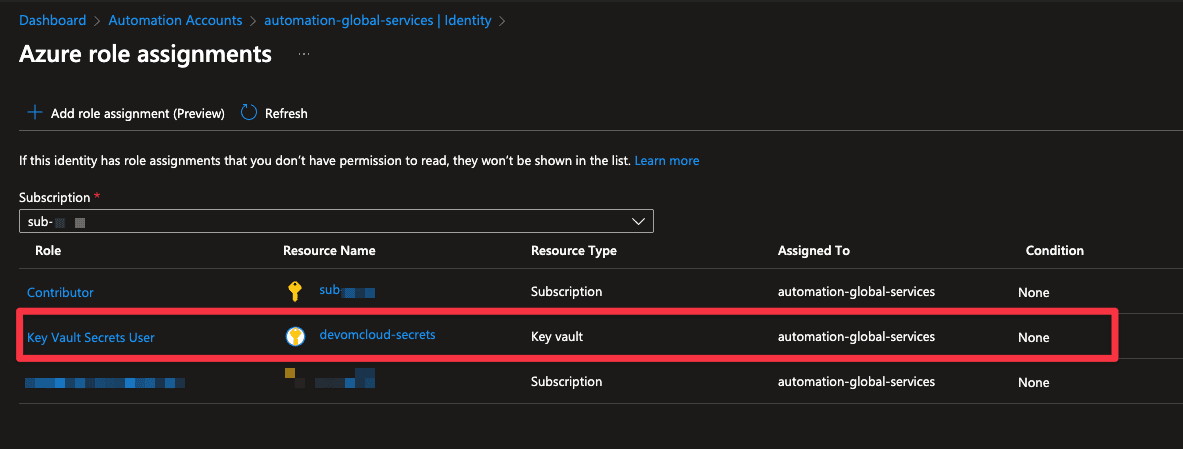Sort by the Condition column header

point(1055,251)
